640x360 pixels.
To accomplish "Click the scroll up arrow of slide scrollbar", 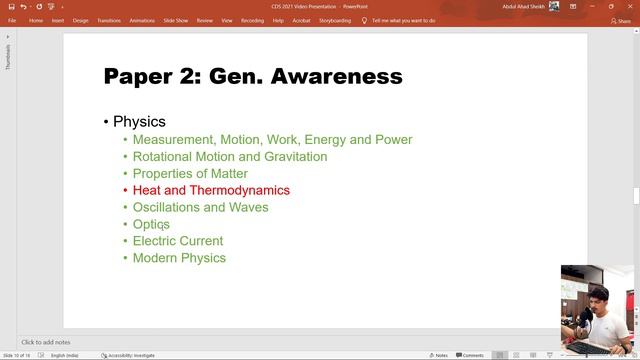I will click(x=636, y=31).
